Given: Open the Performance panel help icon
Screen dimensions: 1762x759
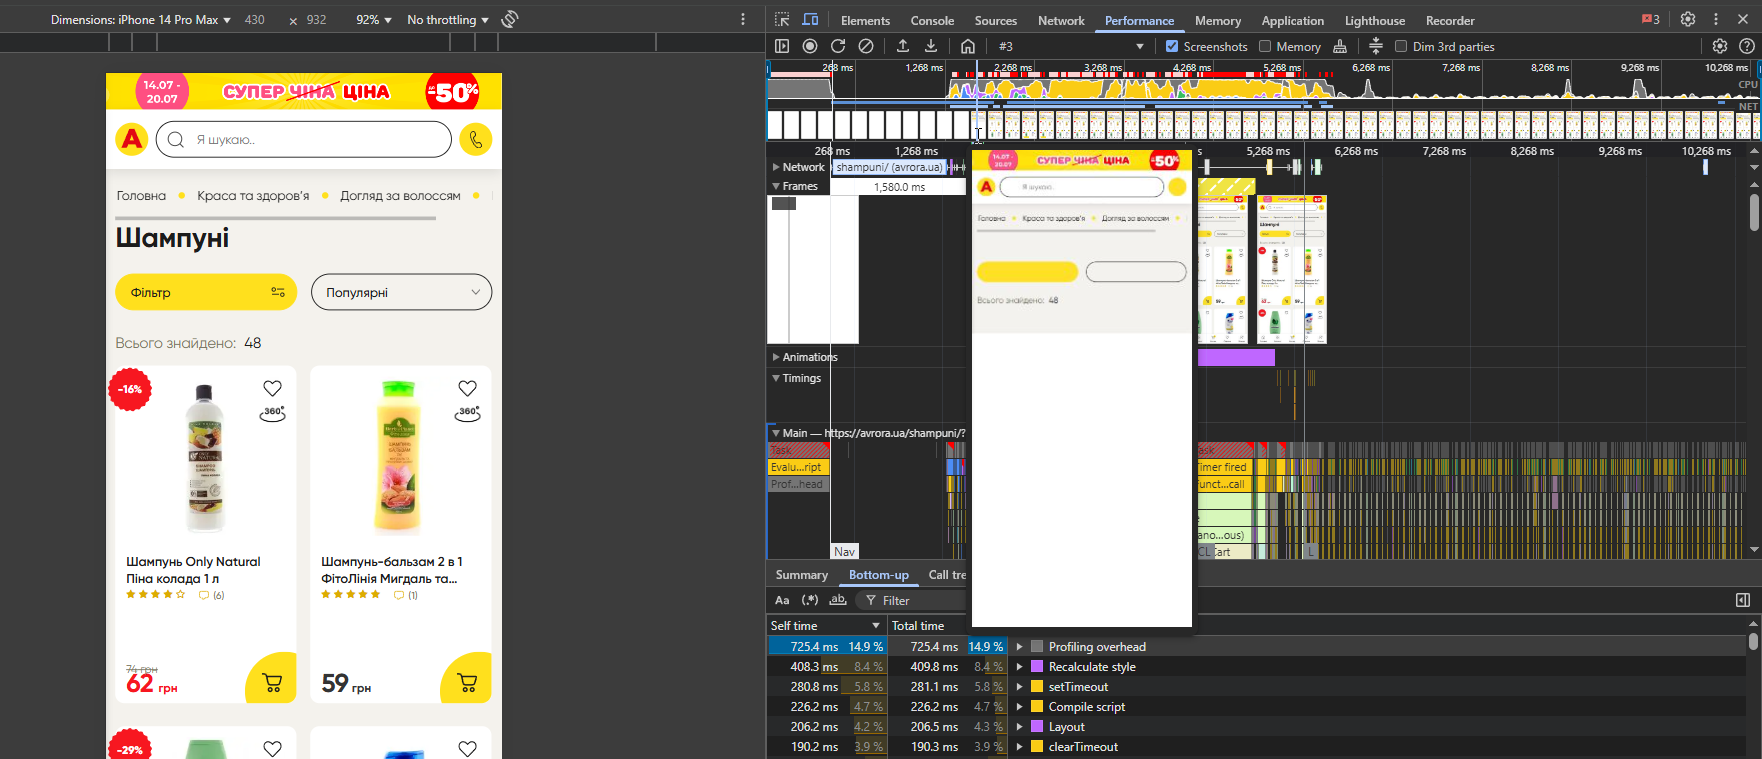Looking at the screenshot, I should click(x=1747, y=46).
